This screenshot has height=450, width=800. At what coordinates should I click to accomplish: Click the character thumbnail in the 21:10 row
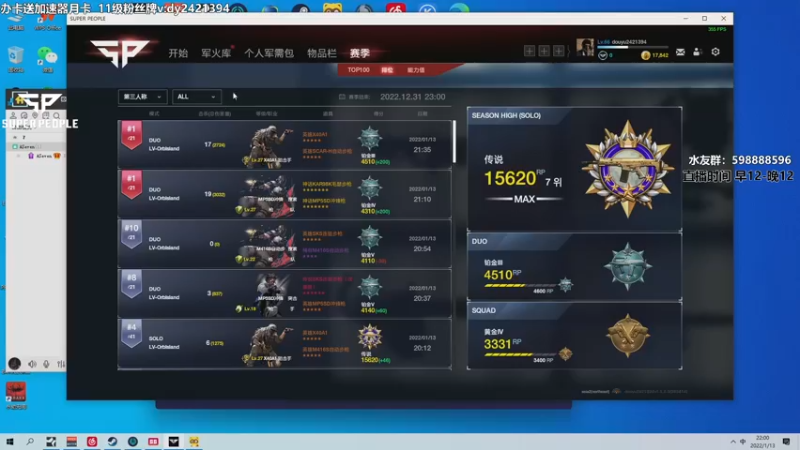[x=268, y=194]
